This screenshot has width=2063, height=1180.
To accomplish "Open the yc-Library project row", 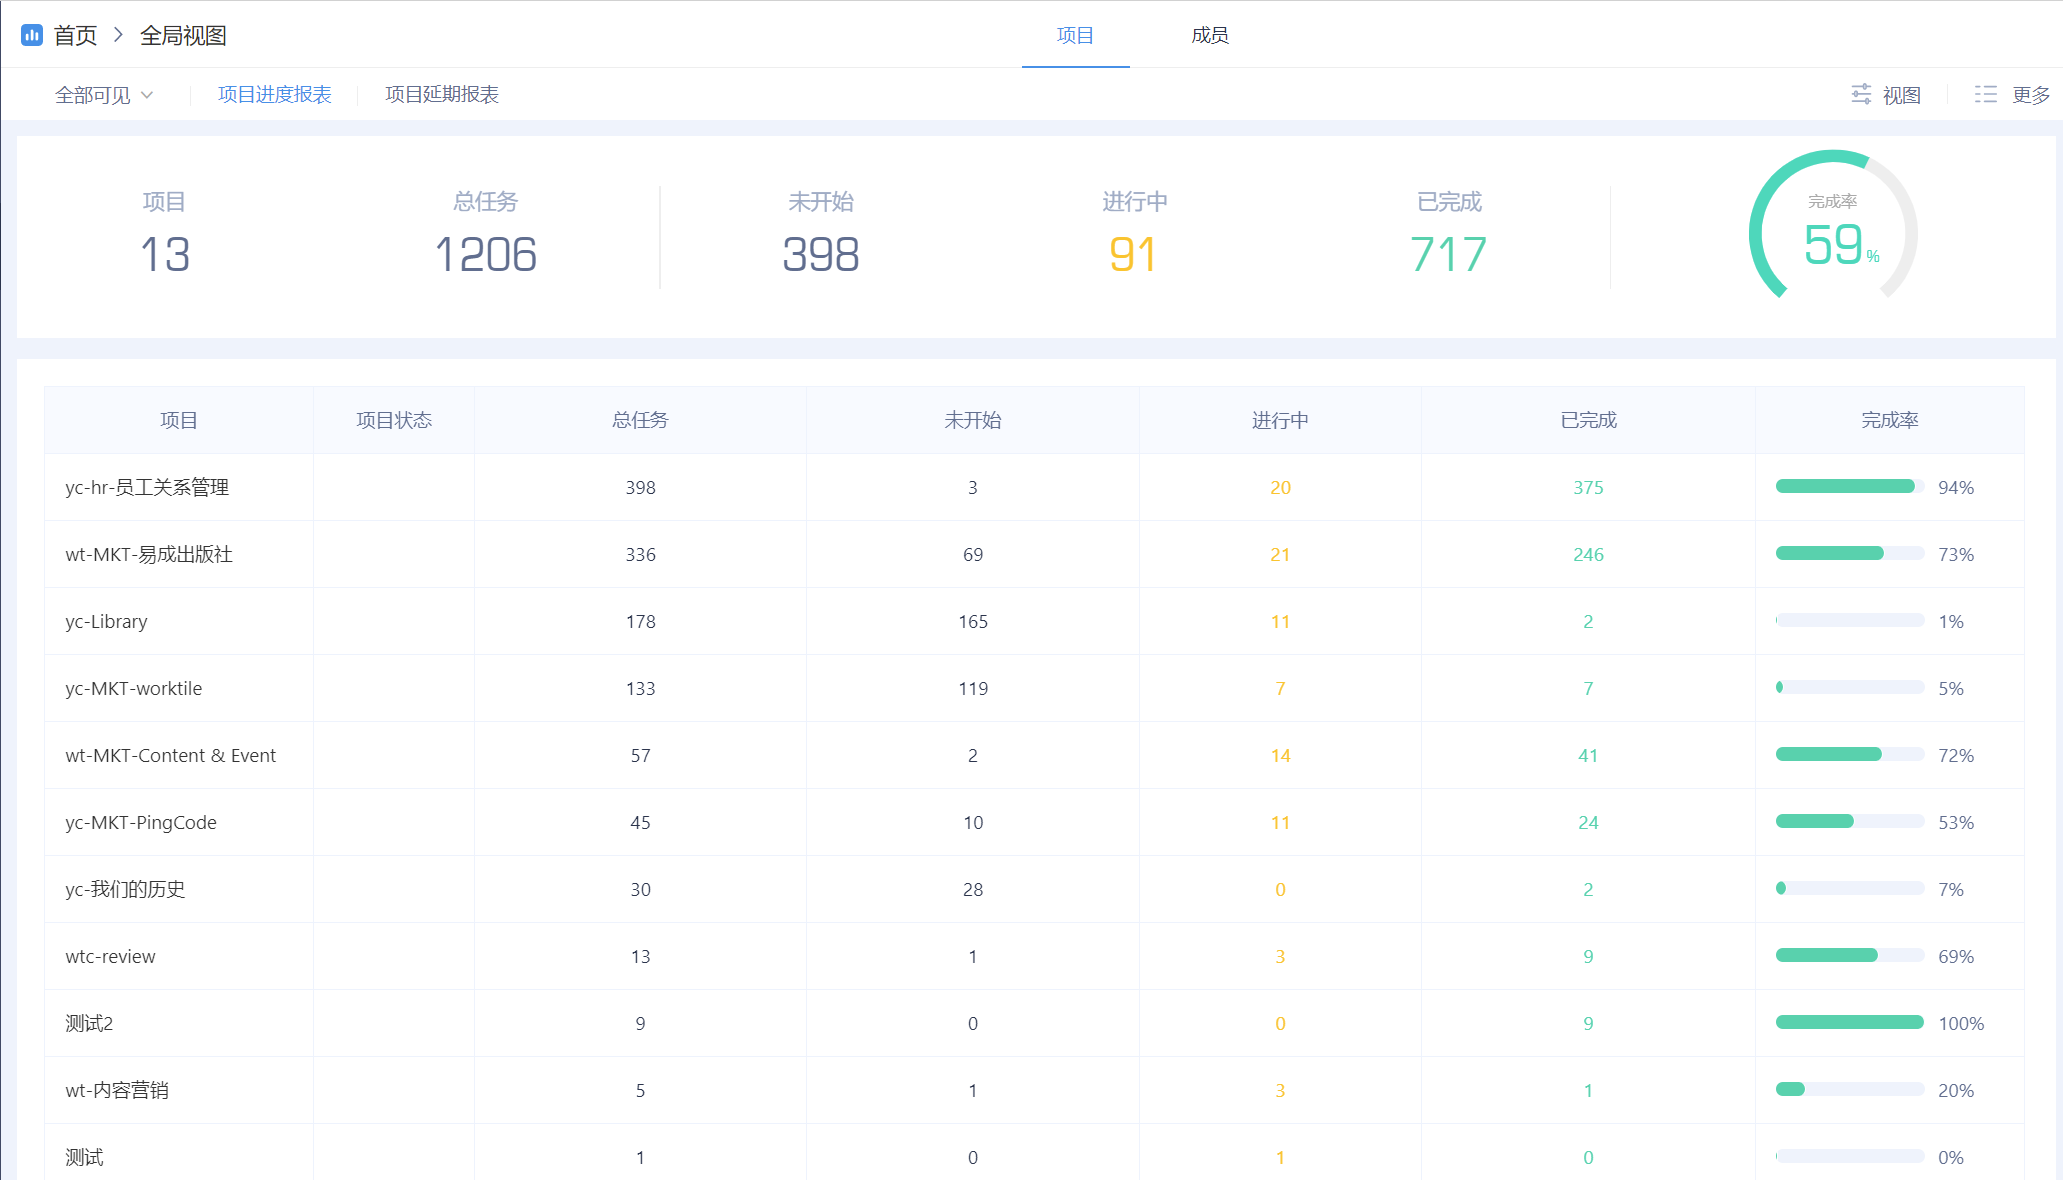I will coord(106,621).
